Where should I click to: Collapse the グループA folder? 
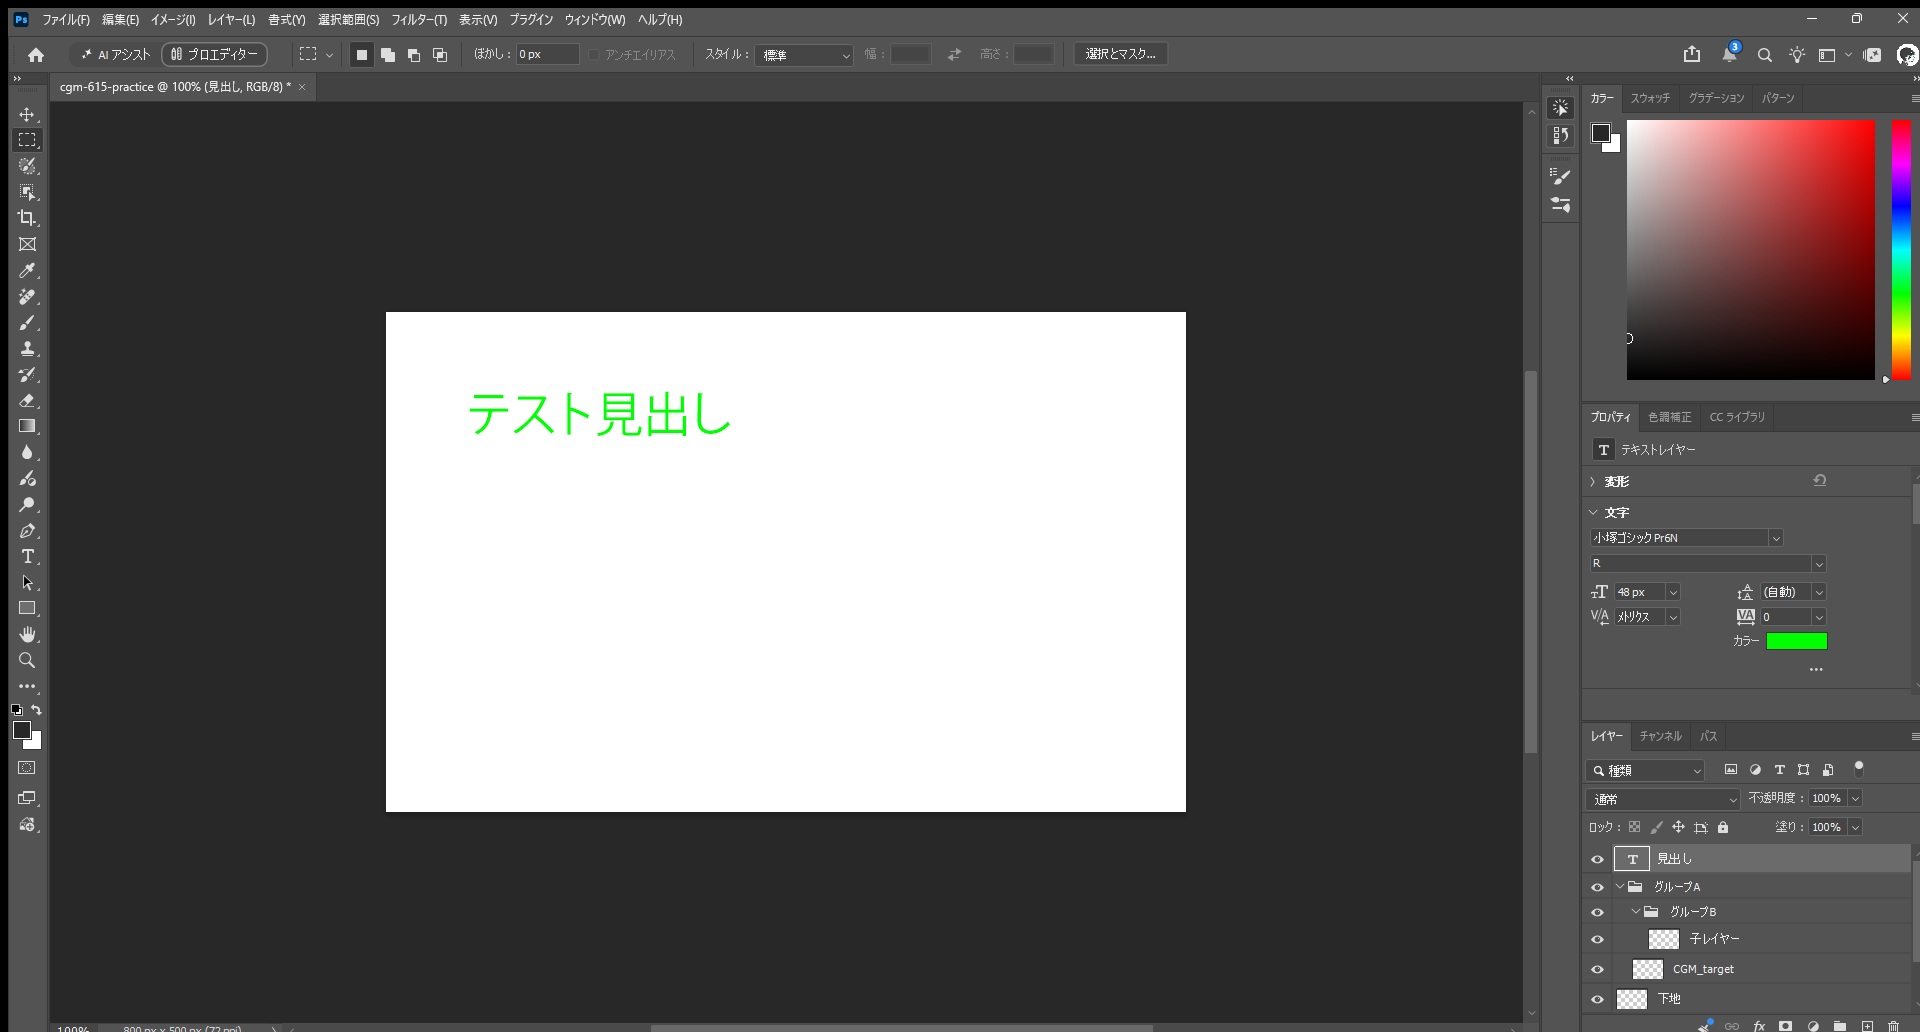tap(1620, 887)
